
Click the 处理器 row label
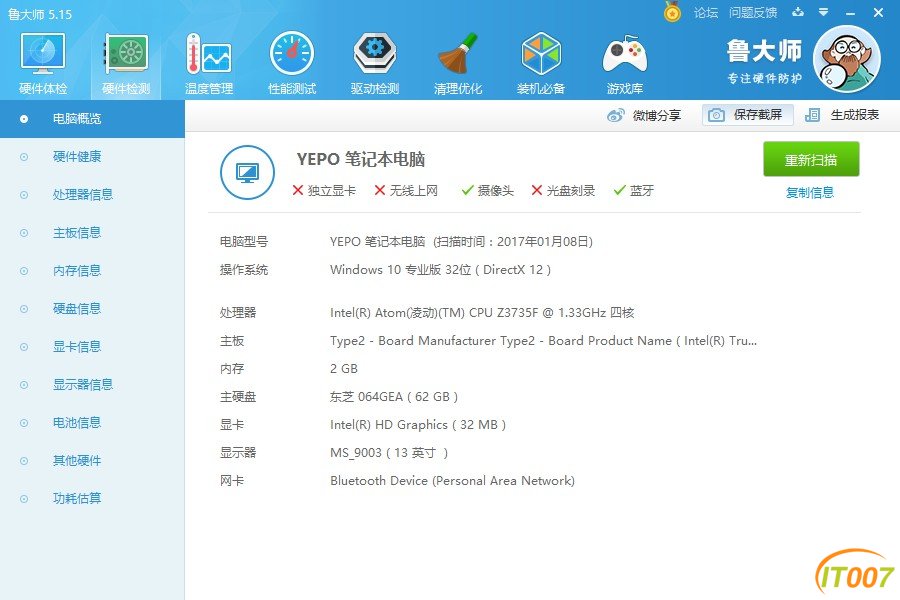tap(238, 313)
